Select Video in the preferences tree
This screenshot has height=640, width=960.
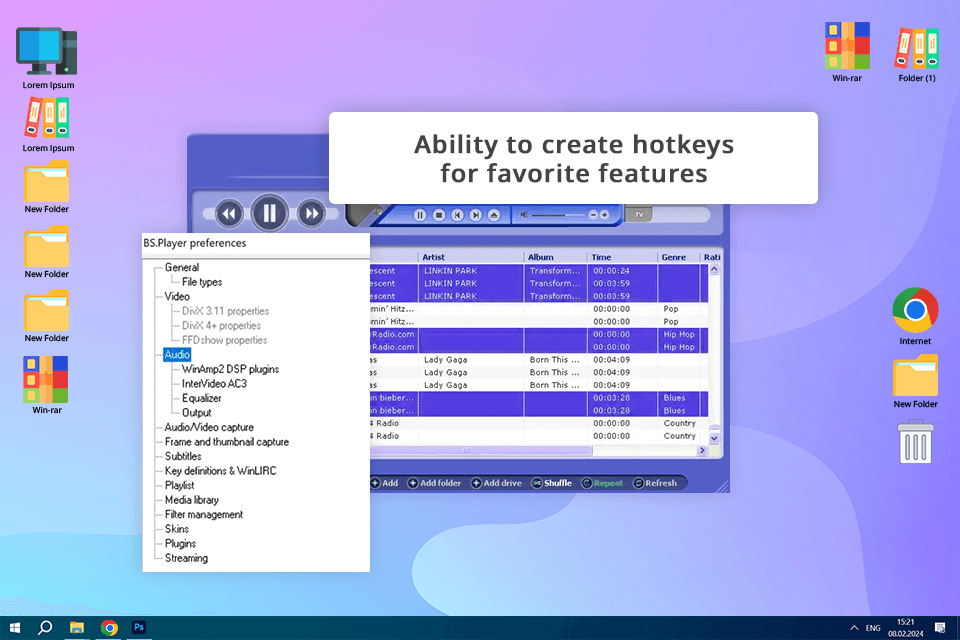177,296
